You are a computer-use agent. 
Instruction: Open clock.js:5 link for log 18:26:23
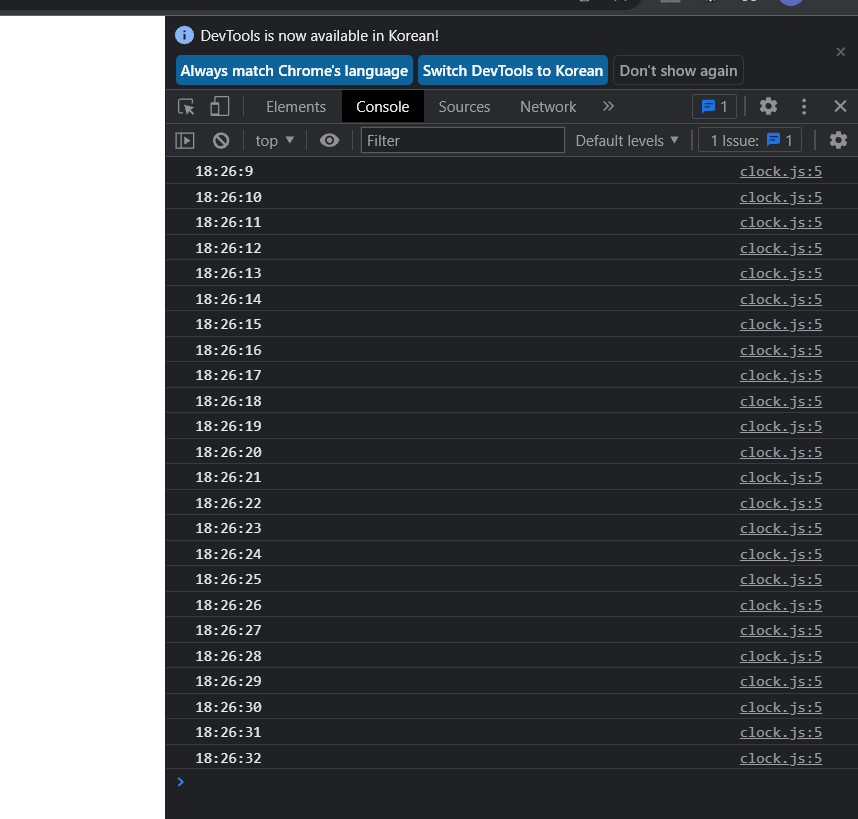point(781,528)
